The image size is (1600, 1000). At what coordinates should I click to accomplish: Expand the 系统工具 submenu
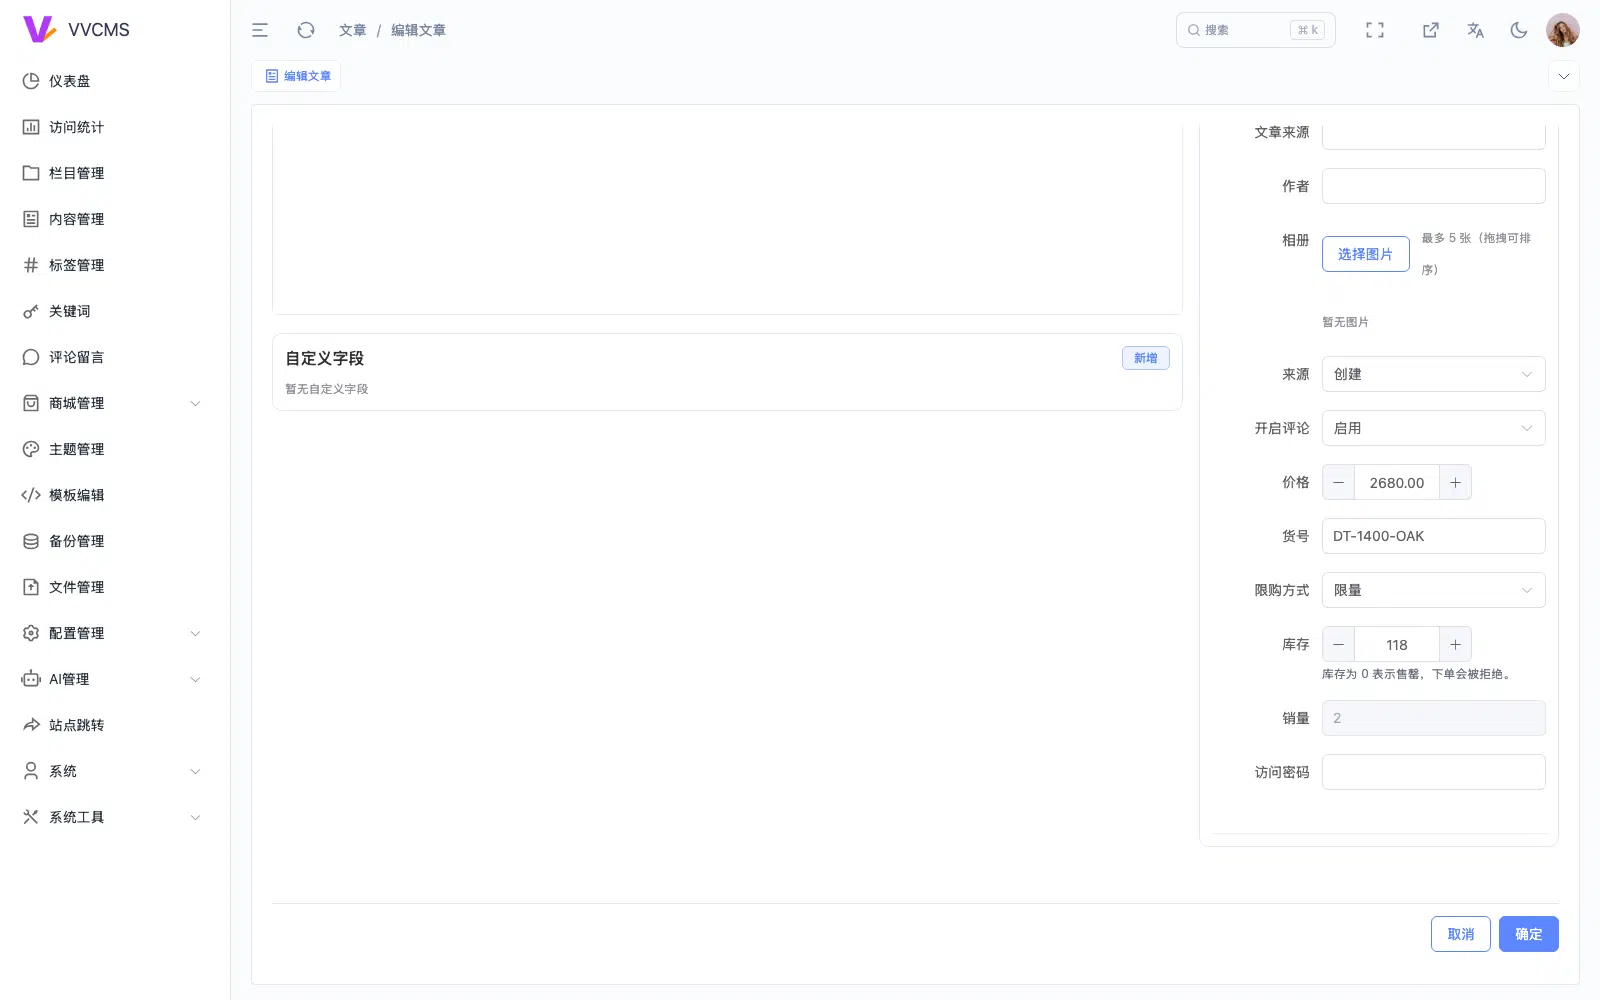coord(115,817)
